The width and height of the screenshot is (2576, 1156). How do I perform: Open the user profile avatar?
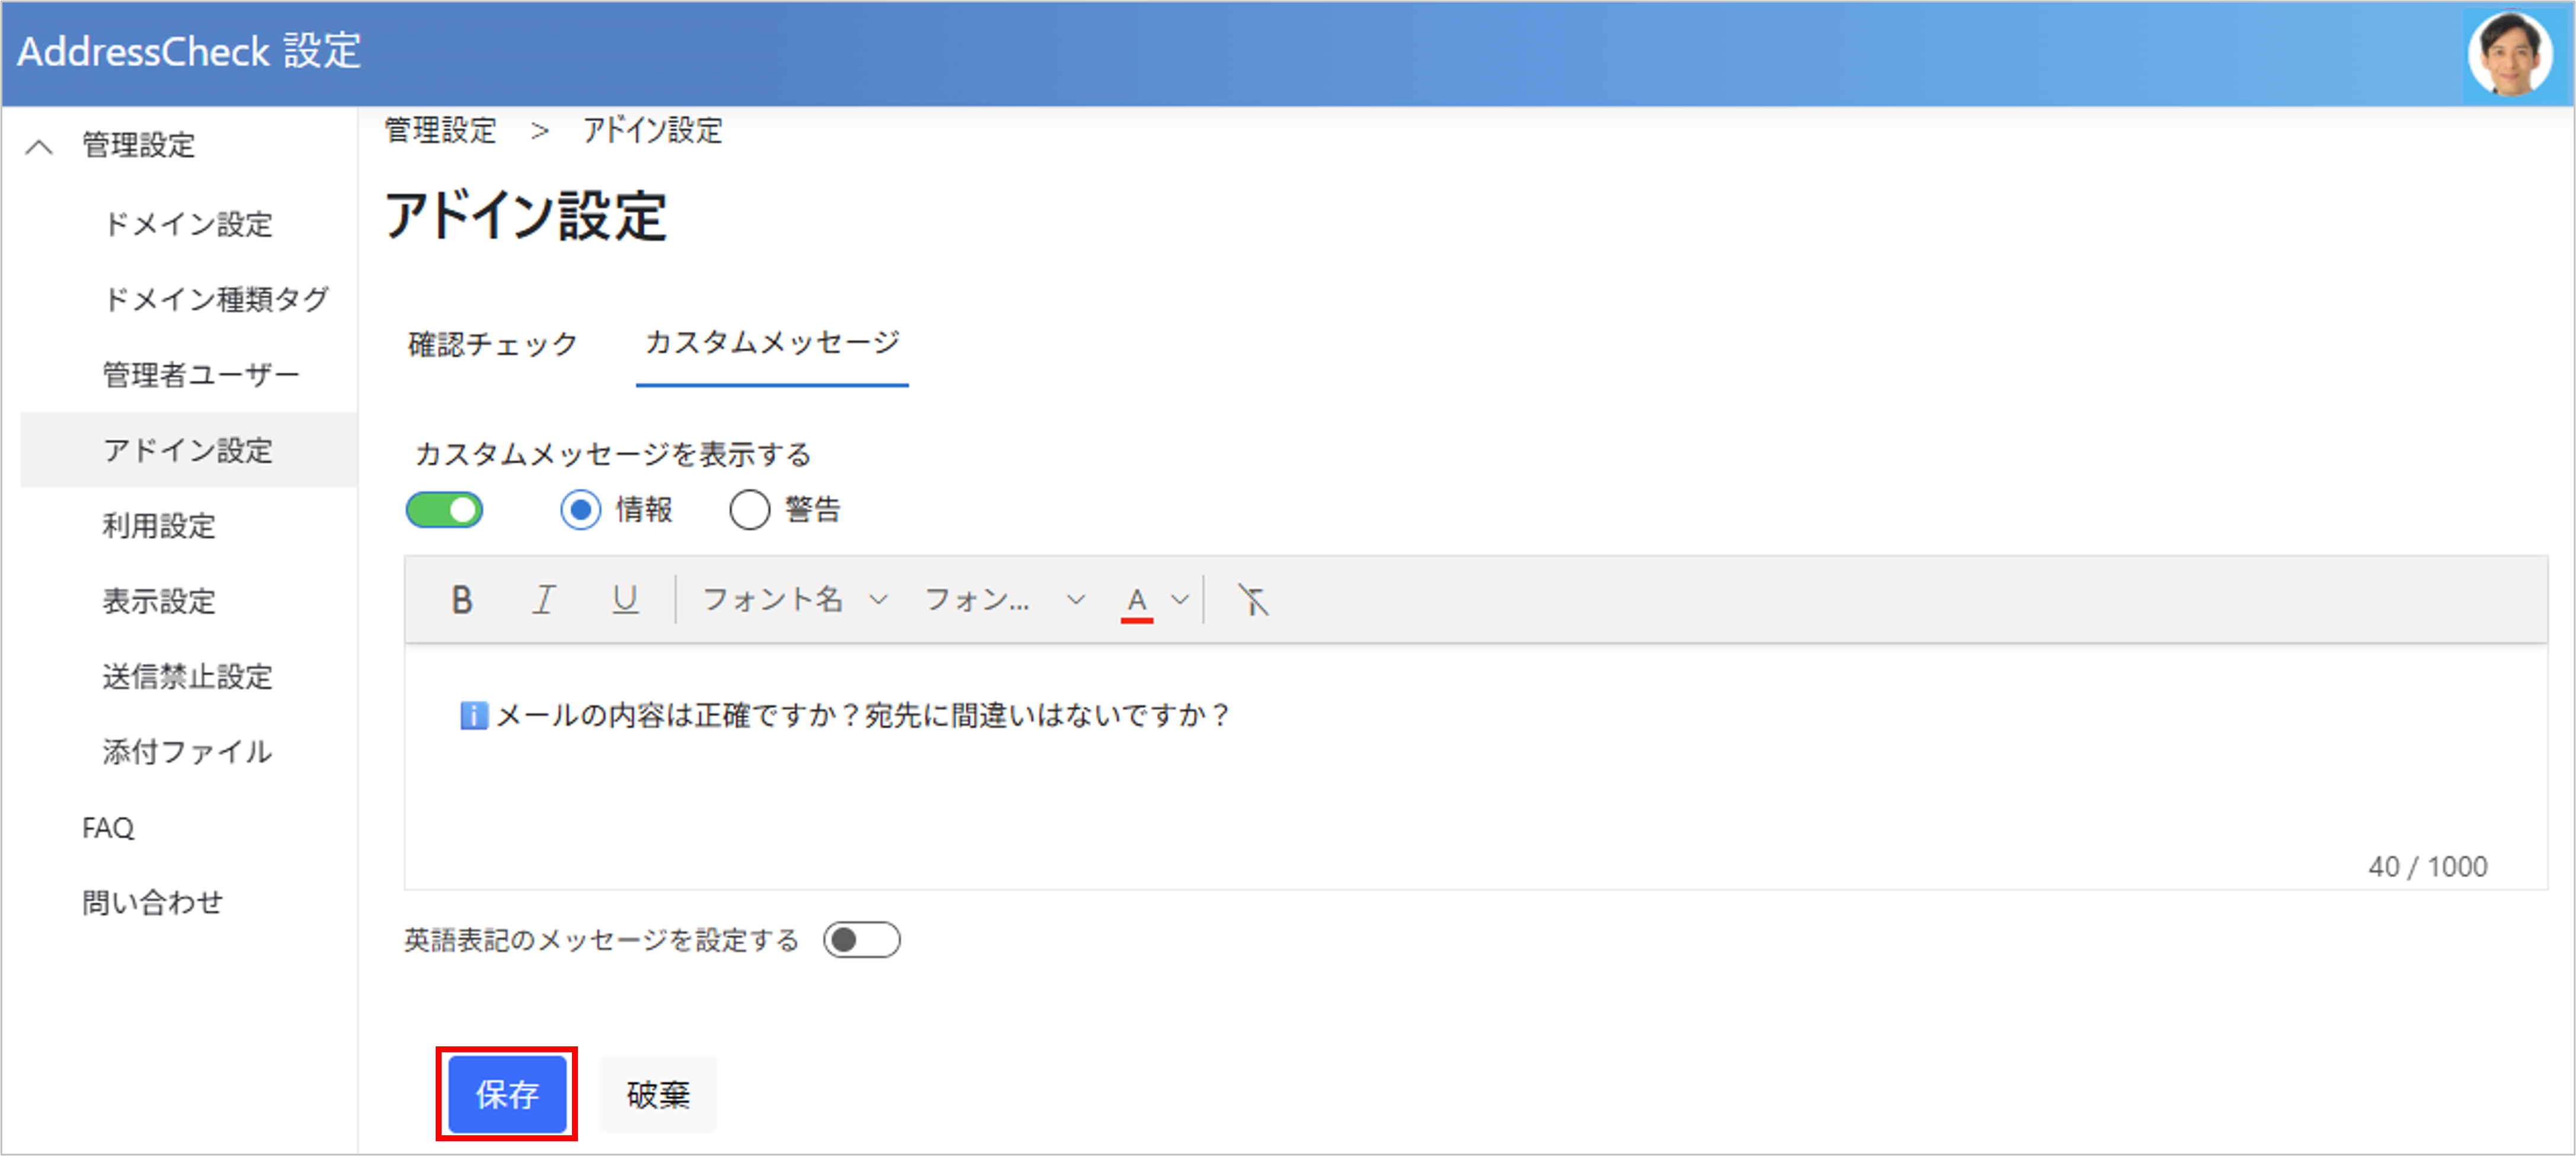pos(2510,52)
